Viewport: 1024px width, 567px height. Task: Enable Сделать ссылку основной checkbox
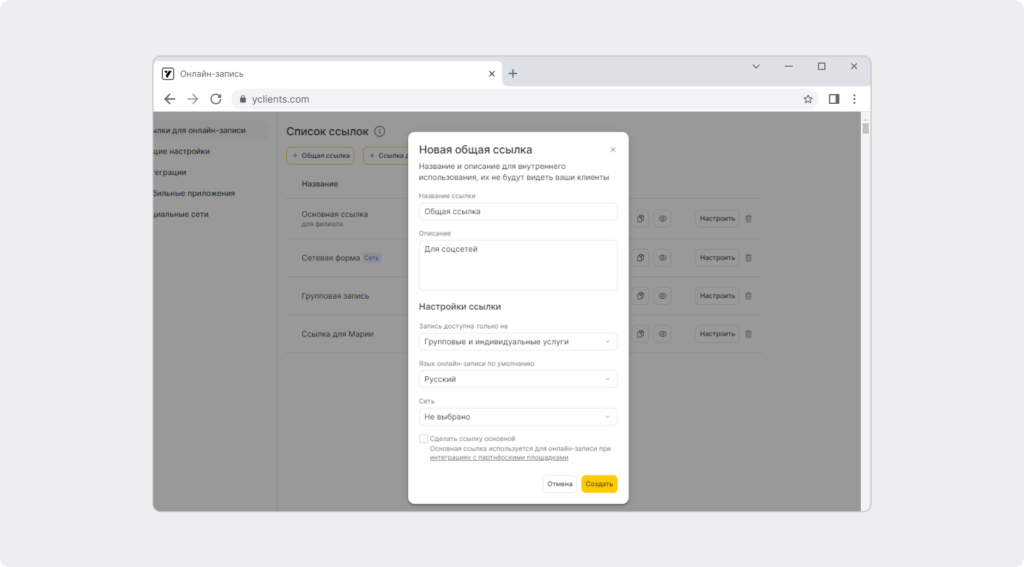[423, 439]
